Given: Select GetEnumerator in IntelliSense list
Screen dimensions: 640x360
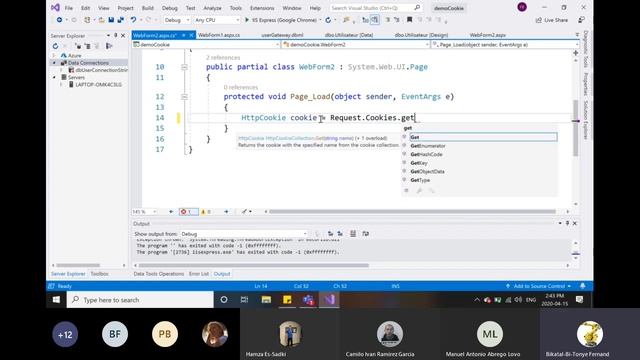Looking at the screenshot, I should pyautogui.click(x=427, y=146).
